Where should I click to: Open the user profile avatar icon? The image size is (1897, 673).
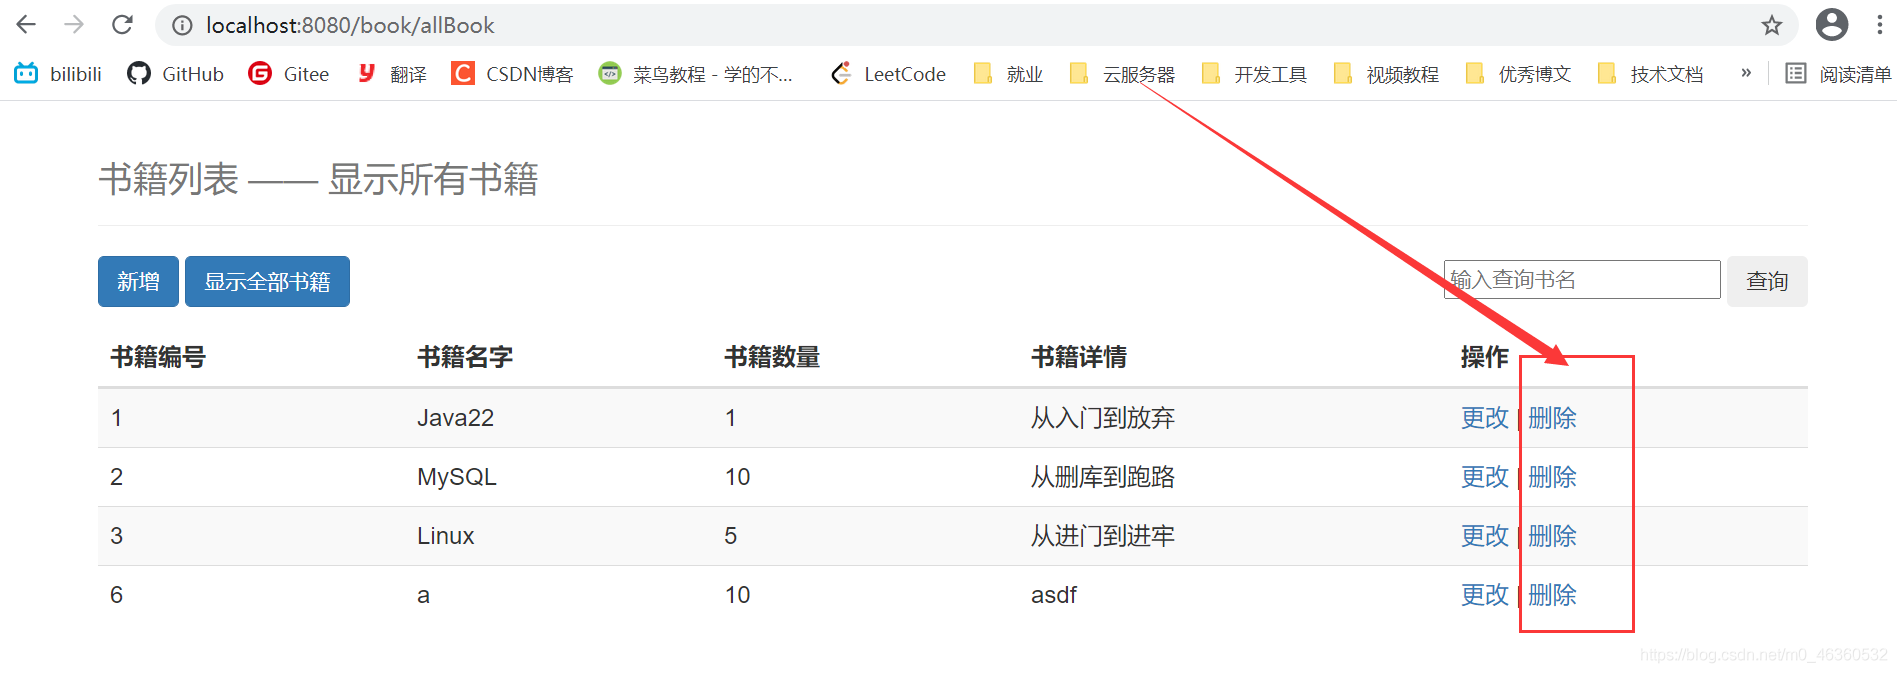tap(1832, 25)
